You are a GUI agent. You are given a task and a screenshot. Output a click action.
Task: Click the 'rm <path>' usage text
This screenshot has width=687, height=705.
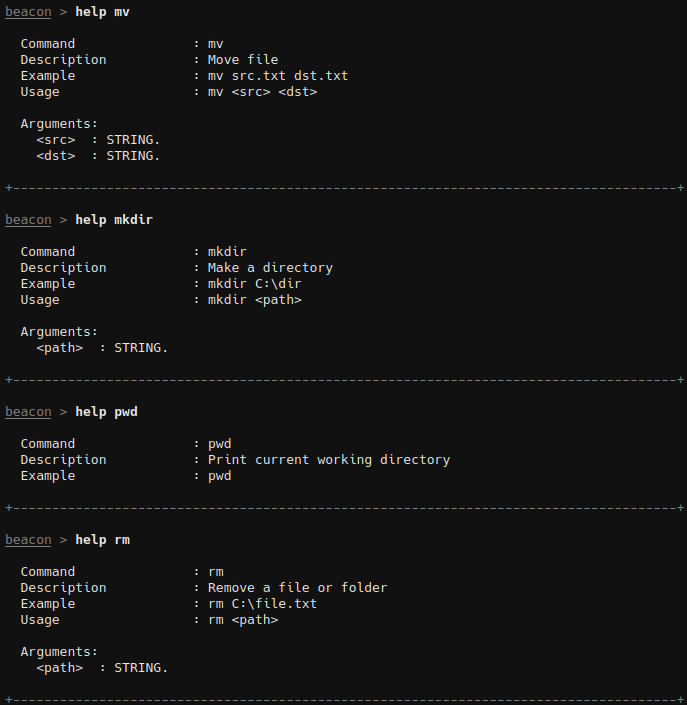coord(243,620)
